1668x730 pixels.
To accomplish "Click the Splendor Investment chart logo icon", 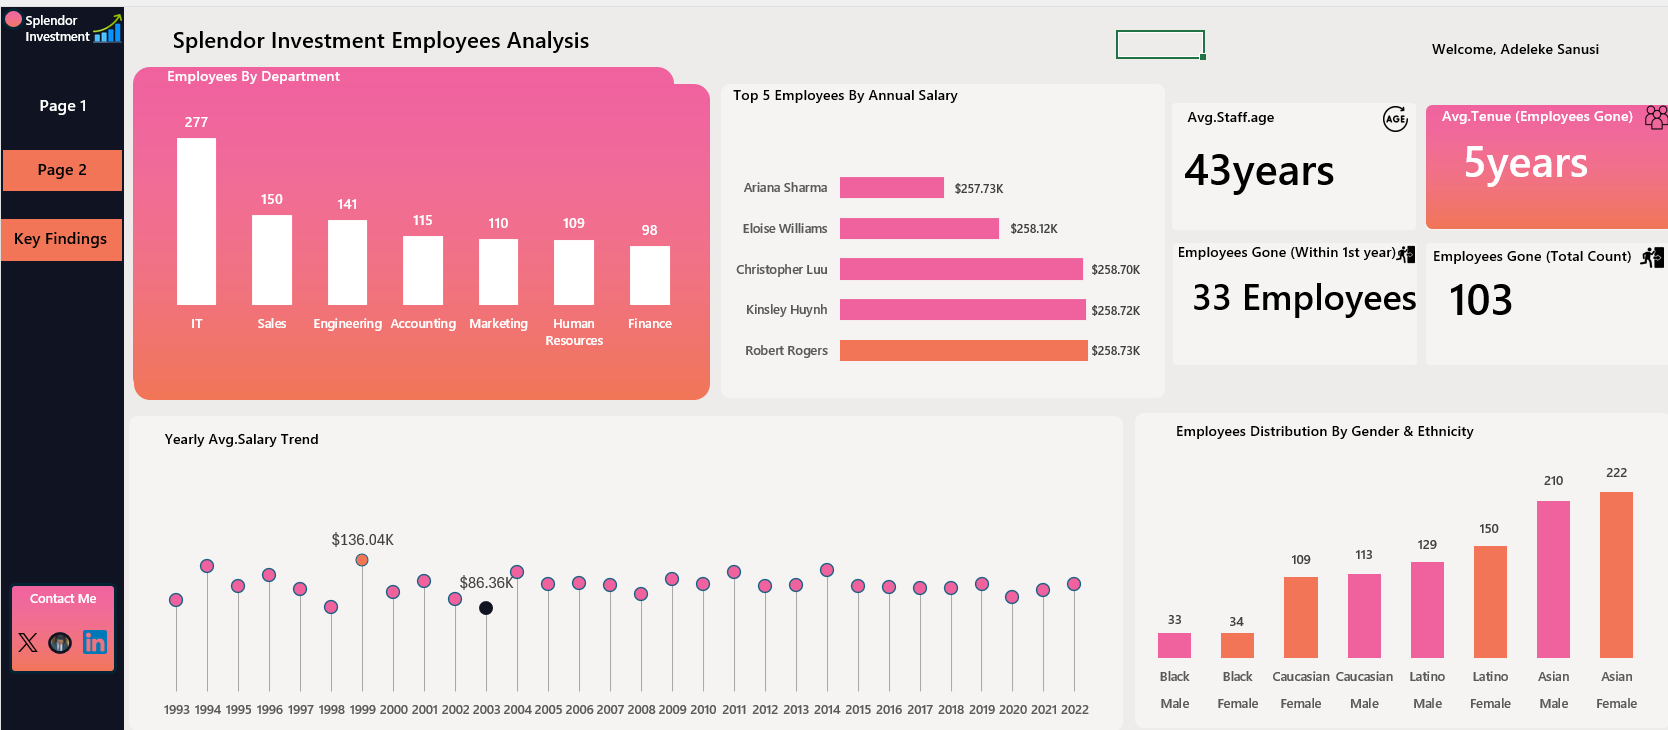I will coord(107,28).
